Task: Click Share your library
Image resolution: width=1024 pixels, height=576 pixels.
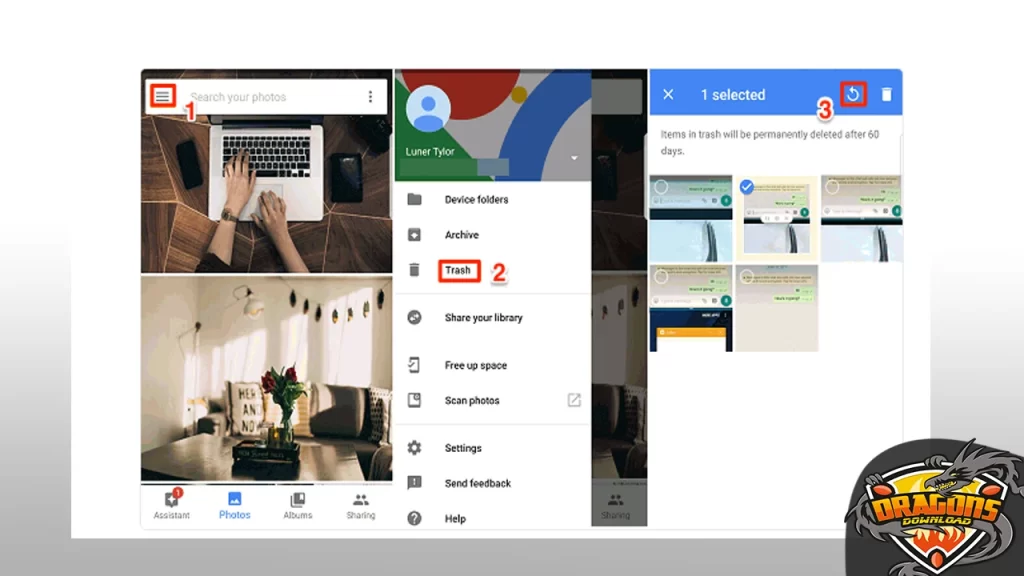Action: click(483, 318)
